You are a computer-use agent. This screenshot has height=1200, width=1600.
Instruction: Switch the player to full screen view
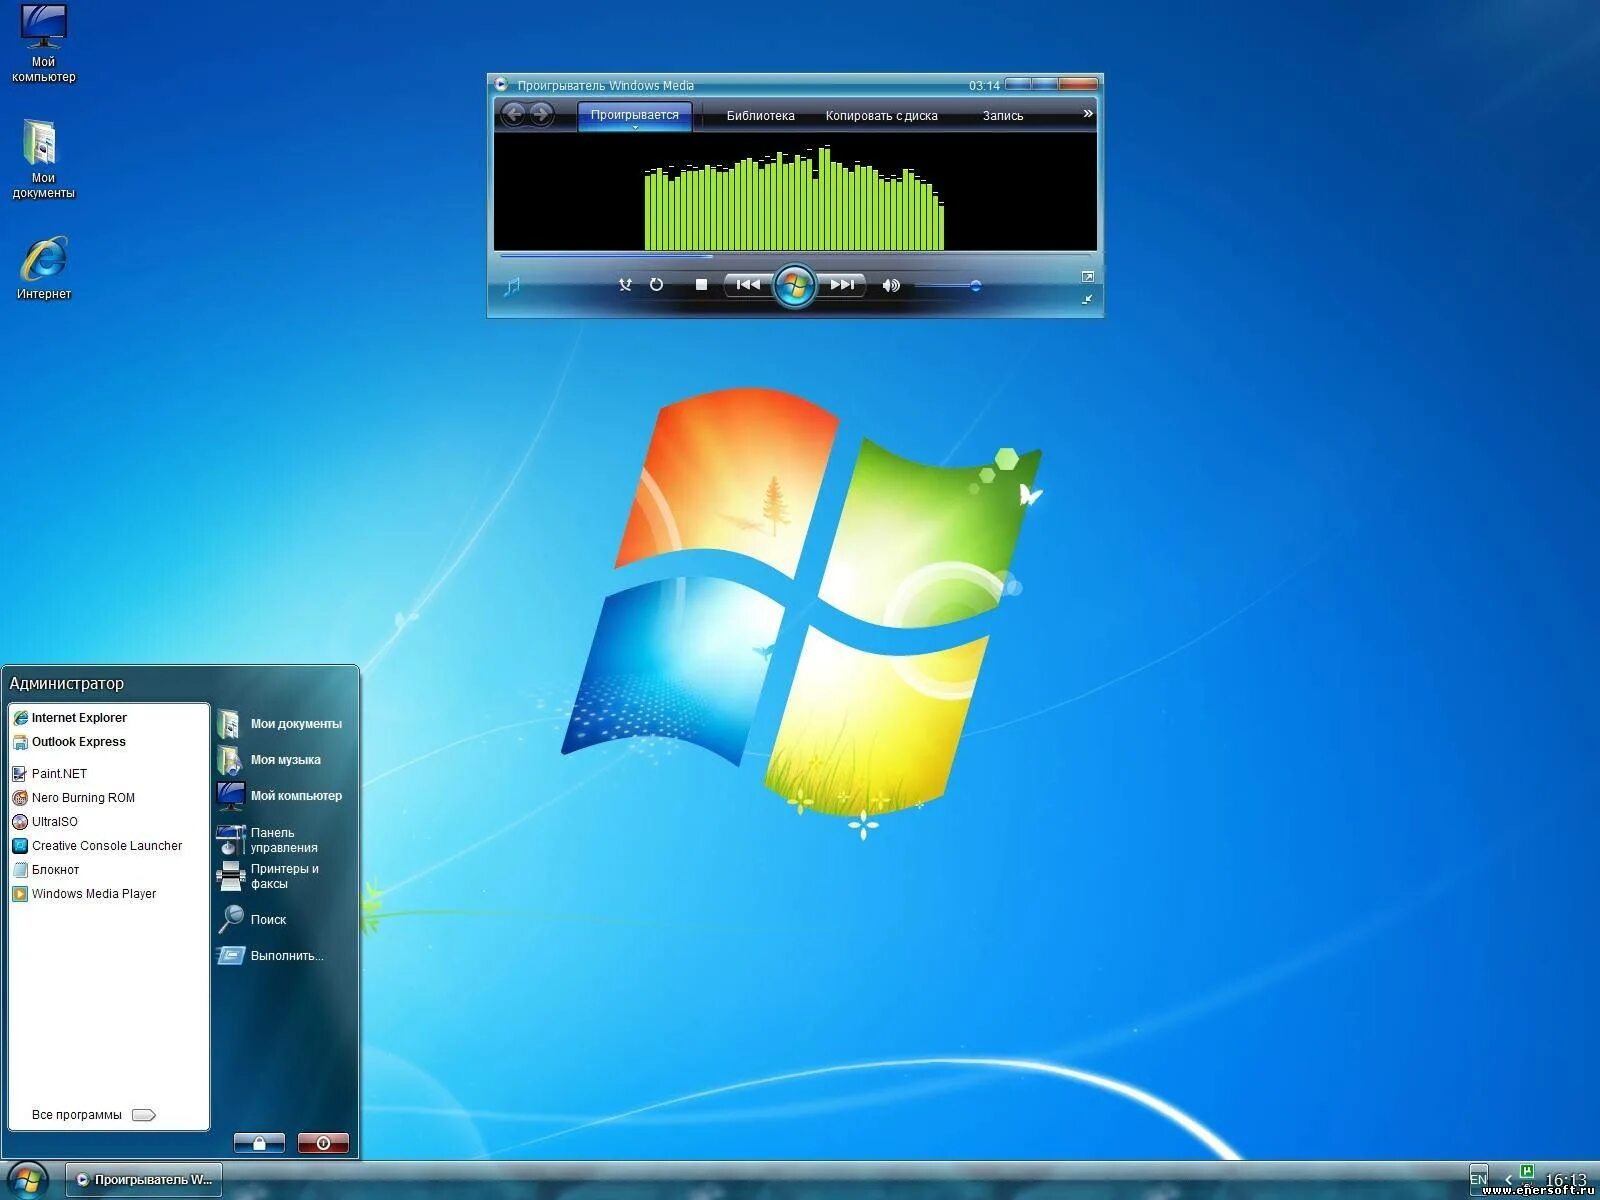point(1088,276)
